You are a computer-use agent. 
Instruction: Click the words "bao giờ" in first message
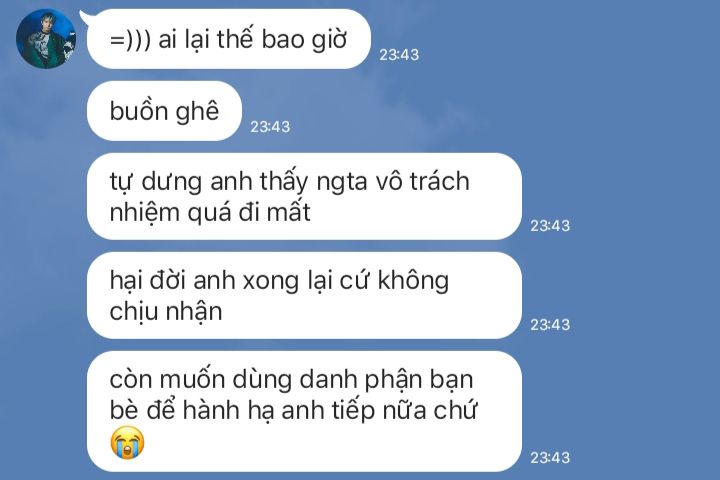tap(304, 40)
